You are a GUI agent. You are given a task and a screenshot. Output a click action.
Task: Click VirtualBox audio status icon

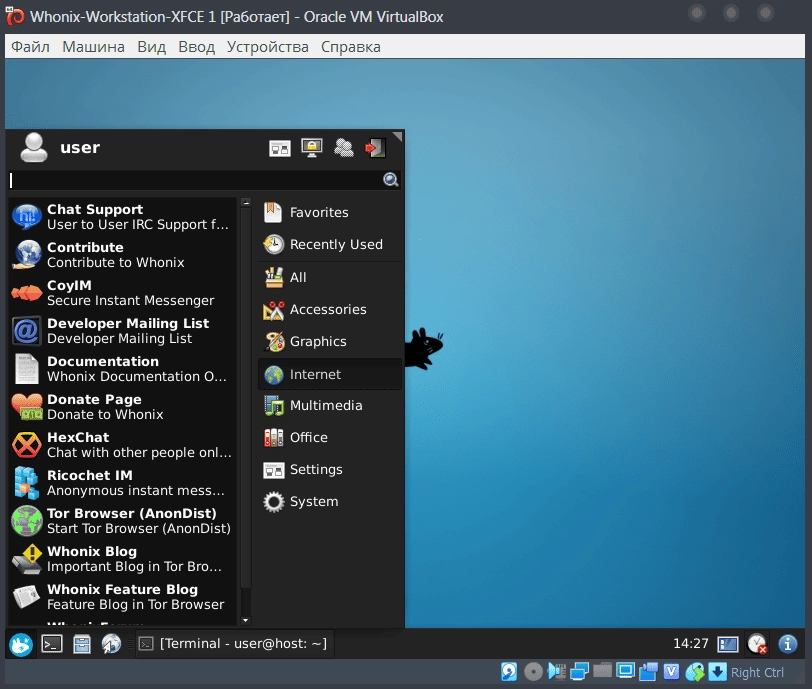pyautogui.click(x=557, y=672)
